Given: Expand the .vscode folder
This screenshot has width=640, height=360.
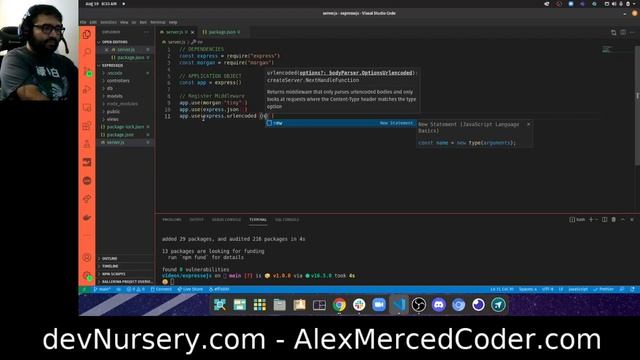Looking at the screenshot, I should tap(115, 73).
